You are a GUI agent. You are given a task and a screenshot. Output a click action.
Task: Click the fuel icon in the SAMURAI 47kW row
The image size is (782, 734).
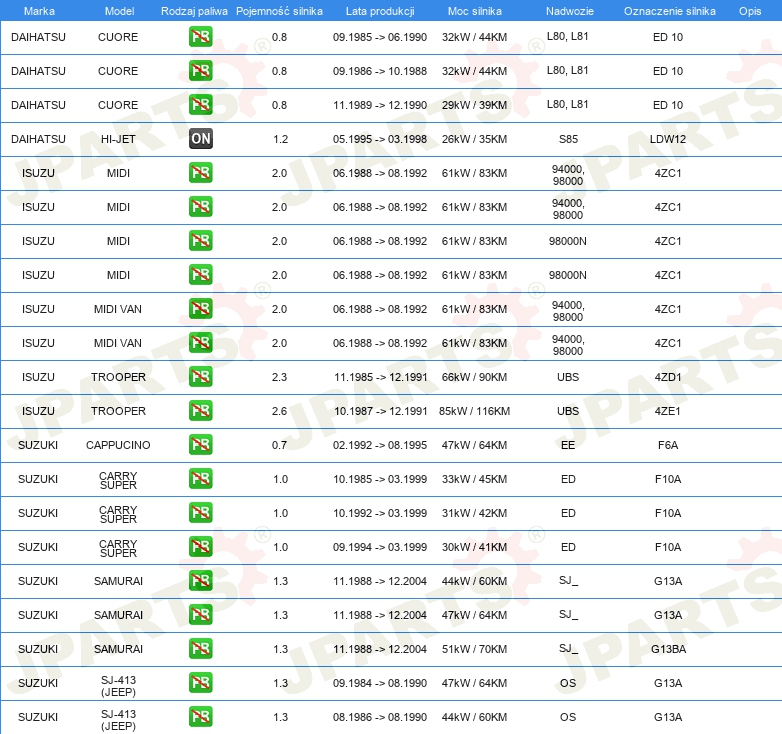(x=200, y=614)
